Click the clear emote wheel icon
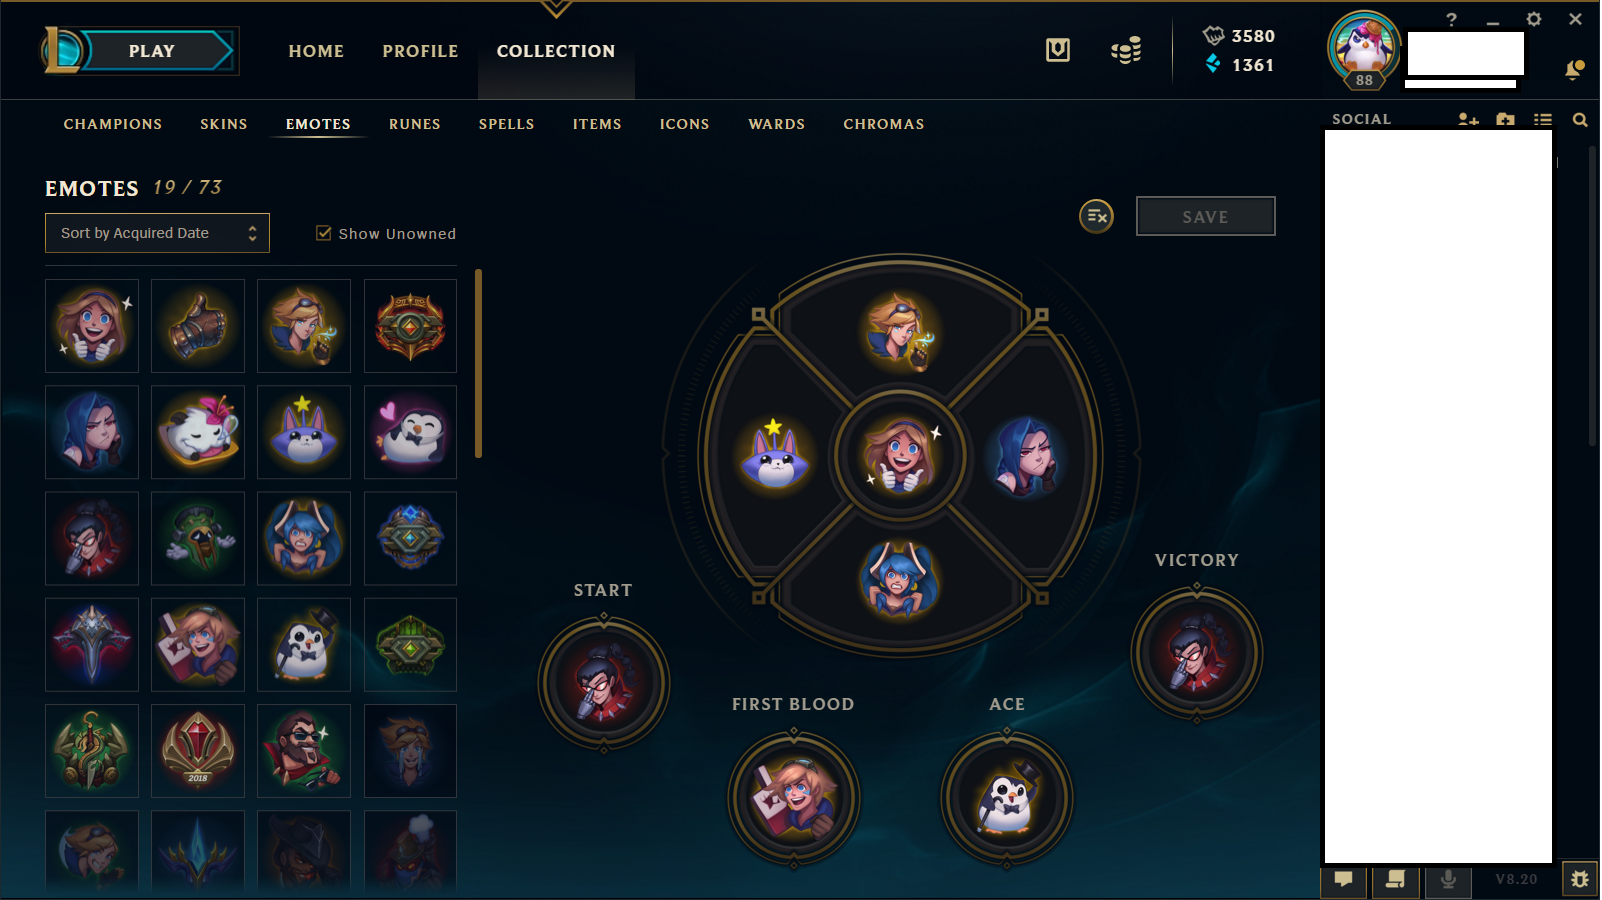This screenshot has width=1602, height=900. point(1096,216)
